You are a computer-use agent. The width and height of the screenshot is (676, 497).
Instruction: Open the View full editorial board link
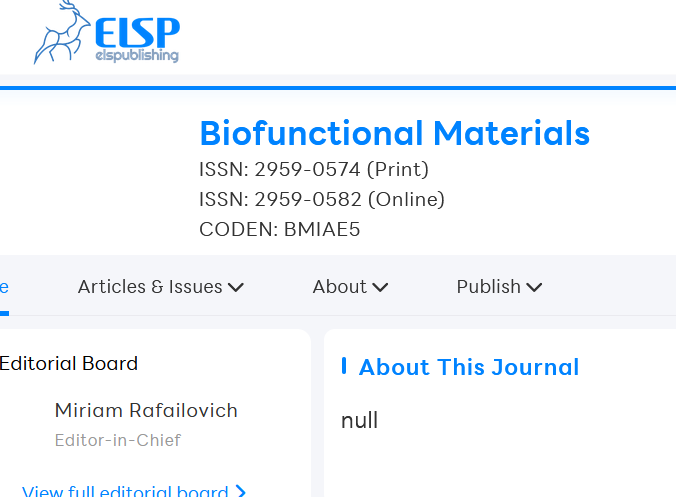coord(125,491)
